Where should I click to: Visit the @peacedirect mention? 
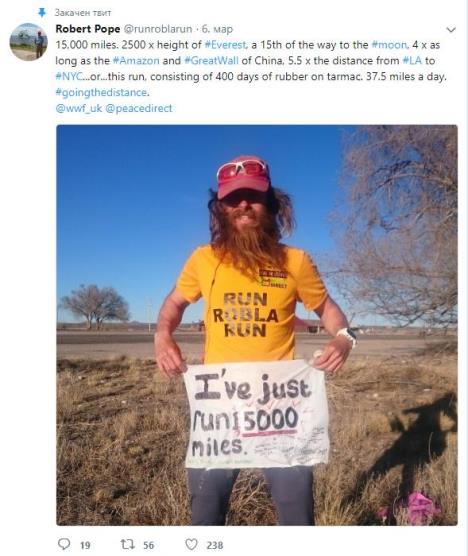[x=139, y=109]
